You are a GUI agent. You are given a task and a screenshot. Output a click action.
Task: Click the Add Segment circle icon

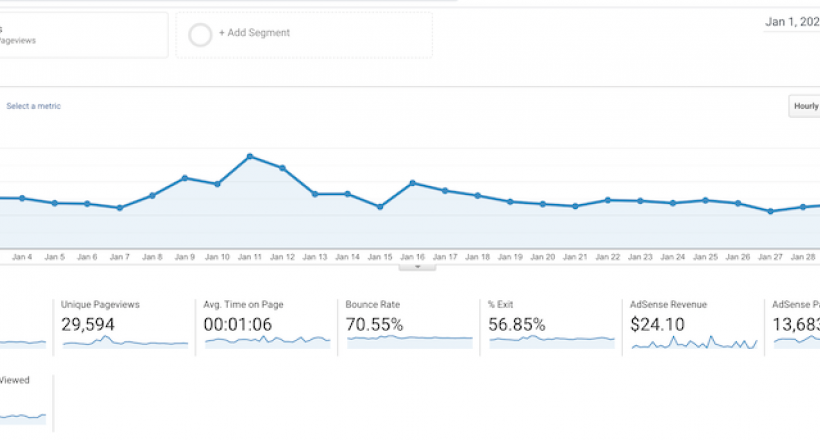[x=200, y=35]
